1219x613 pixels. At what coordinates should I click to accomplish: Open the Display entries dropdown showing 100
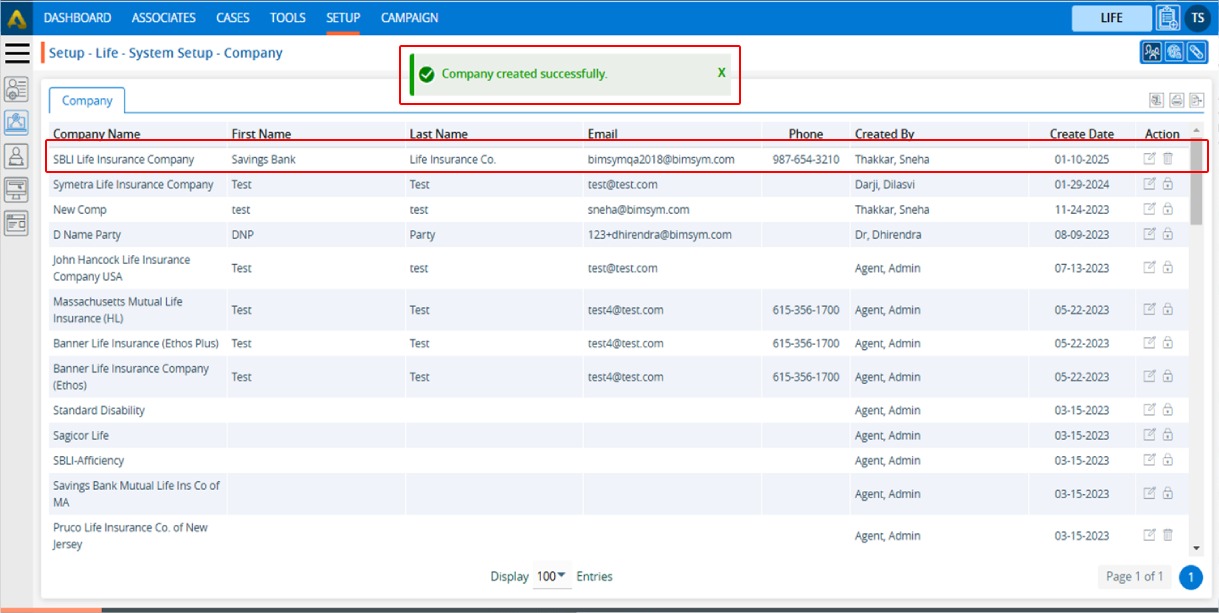(550, 576)
